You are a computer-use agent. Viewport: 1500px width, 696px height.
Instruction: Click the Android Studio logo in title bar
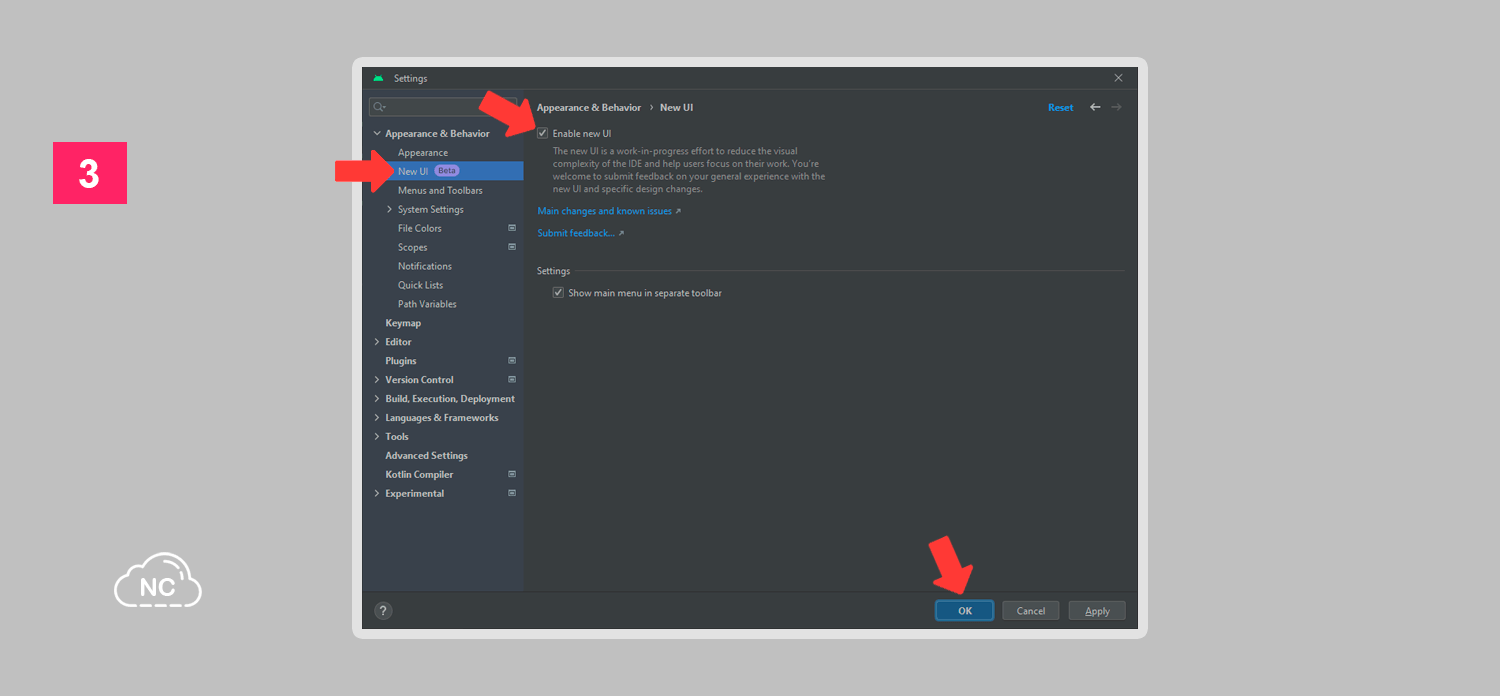pyautogui.click(x=378, y=78)
